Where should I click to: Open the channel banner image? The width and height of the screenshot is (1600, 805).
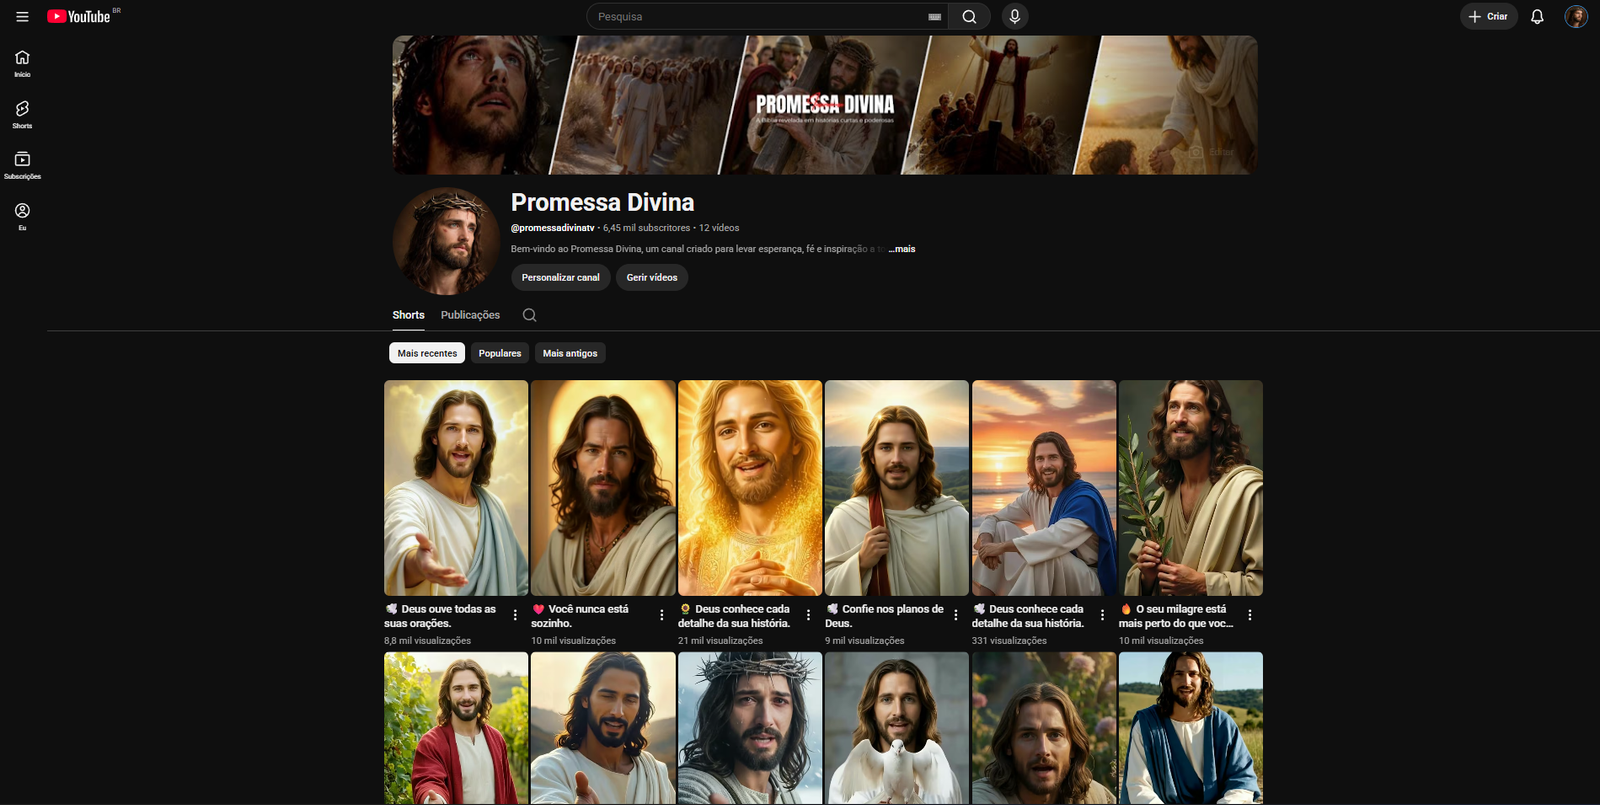825,105
